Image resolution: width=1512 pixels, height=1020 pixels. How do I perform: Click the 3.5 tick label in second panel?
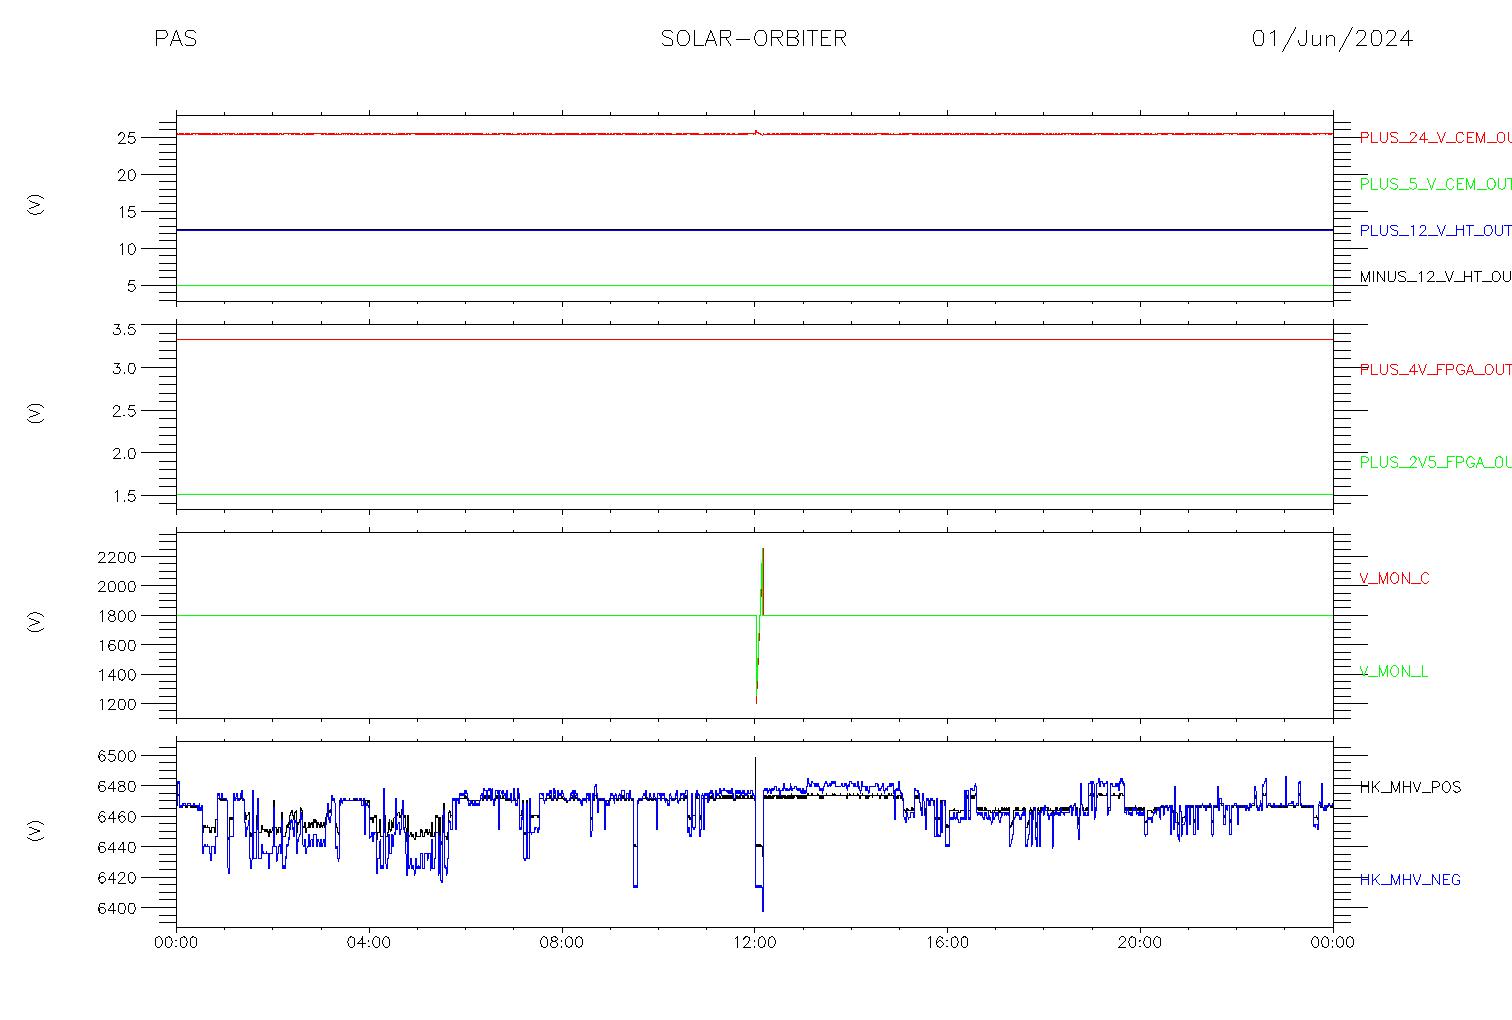tap(124, 330)
